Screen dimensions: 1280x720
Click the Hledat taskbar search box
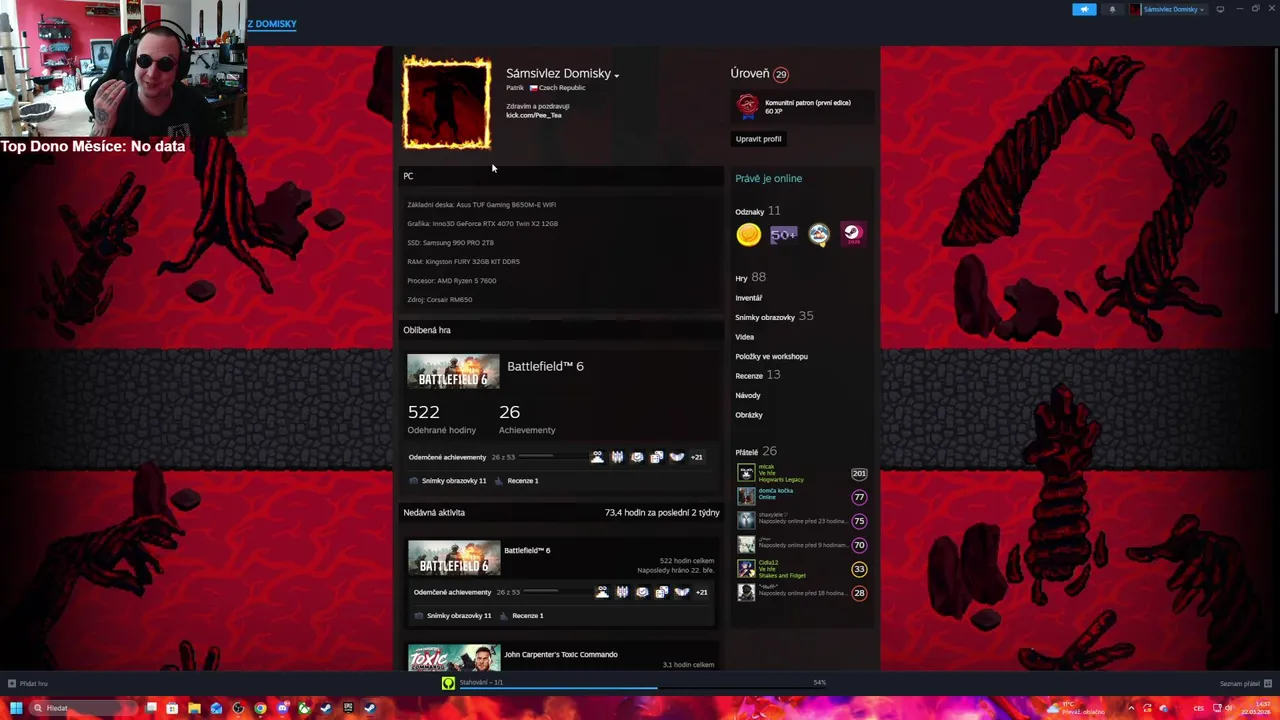(83, 708)
